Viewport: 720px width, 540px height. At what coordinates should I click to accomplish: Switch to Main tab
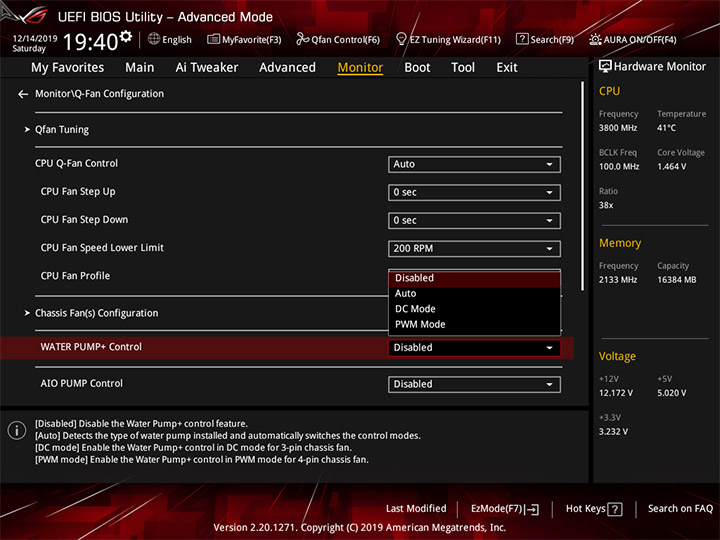[x=140, y=68]
